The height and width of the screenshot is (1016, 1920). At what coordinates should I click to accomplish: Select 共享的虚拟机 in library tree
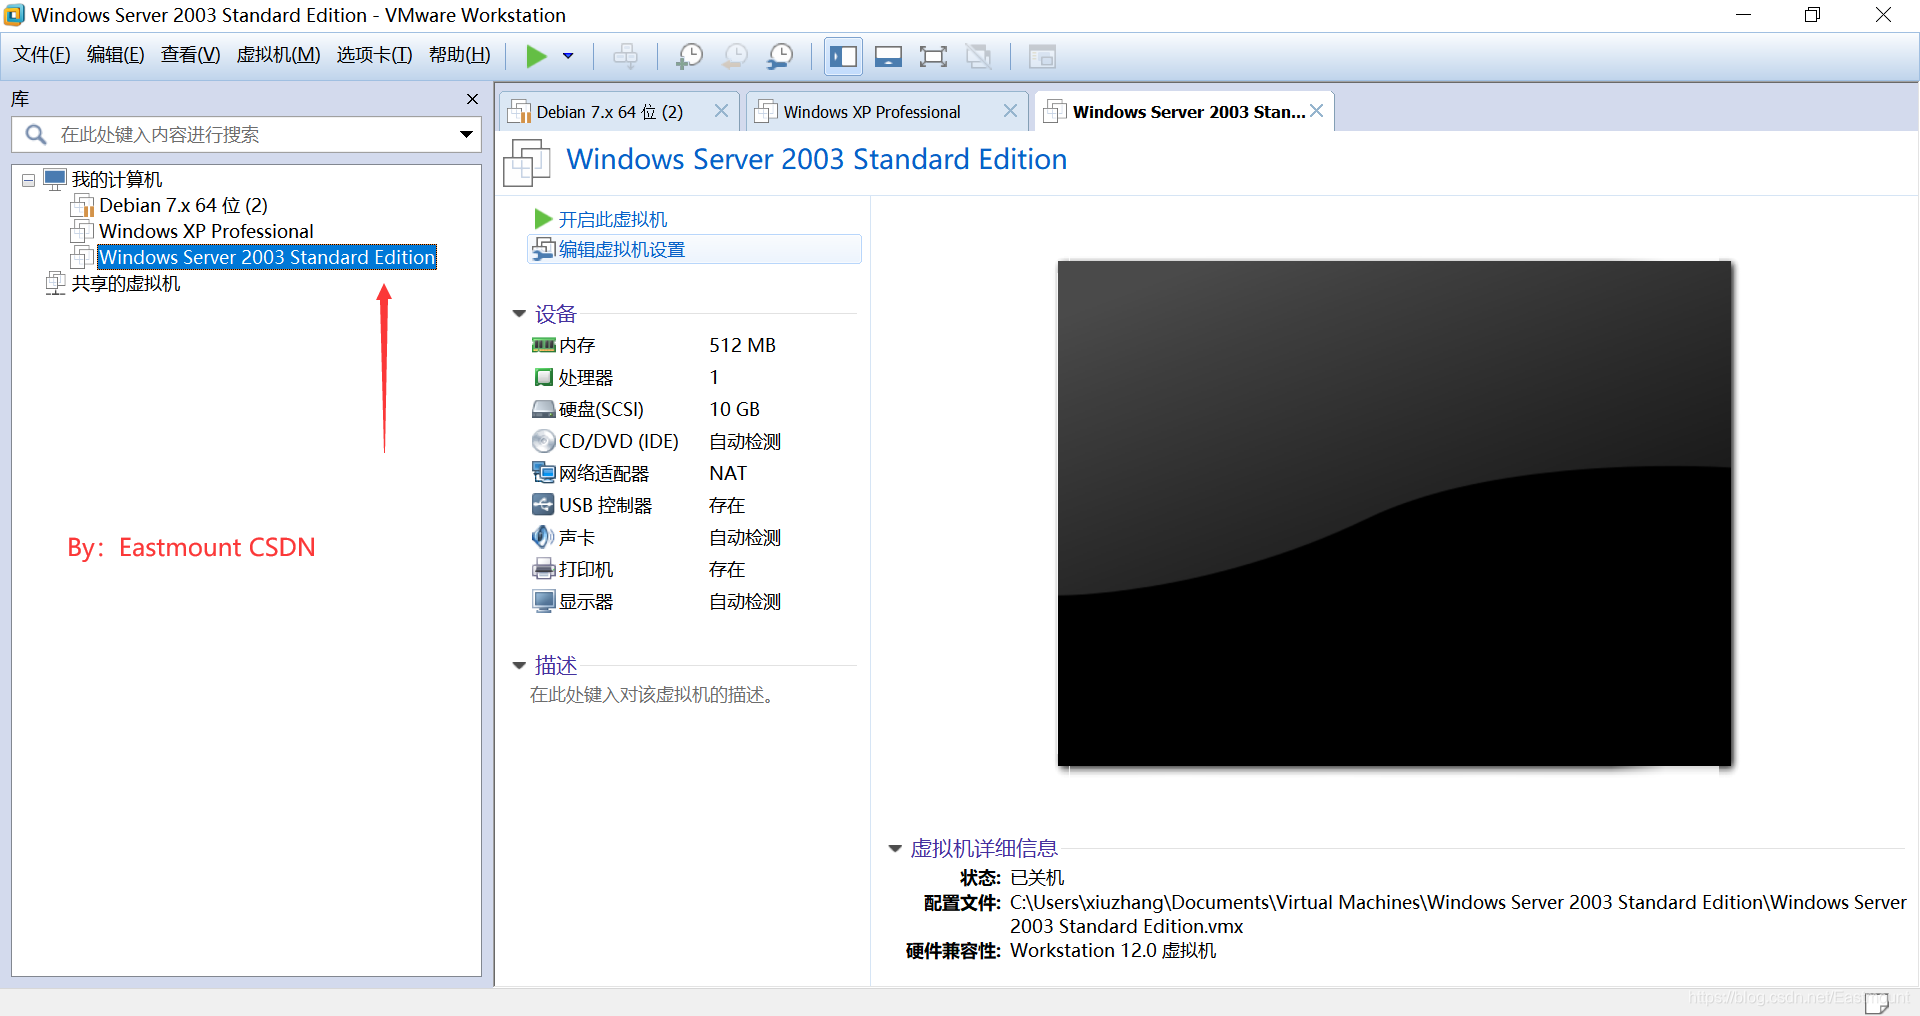(x=126, y=284)
